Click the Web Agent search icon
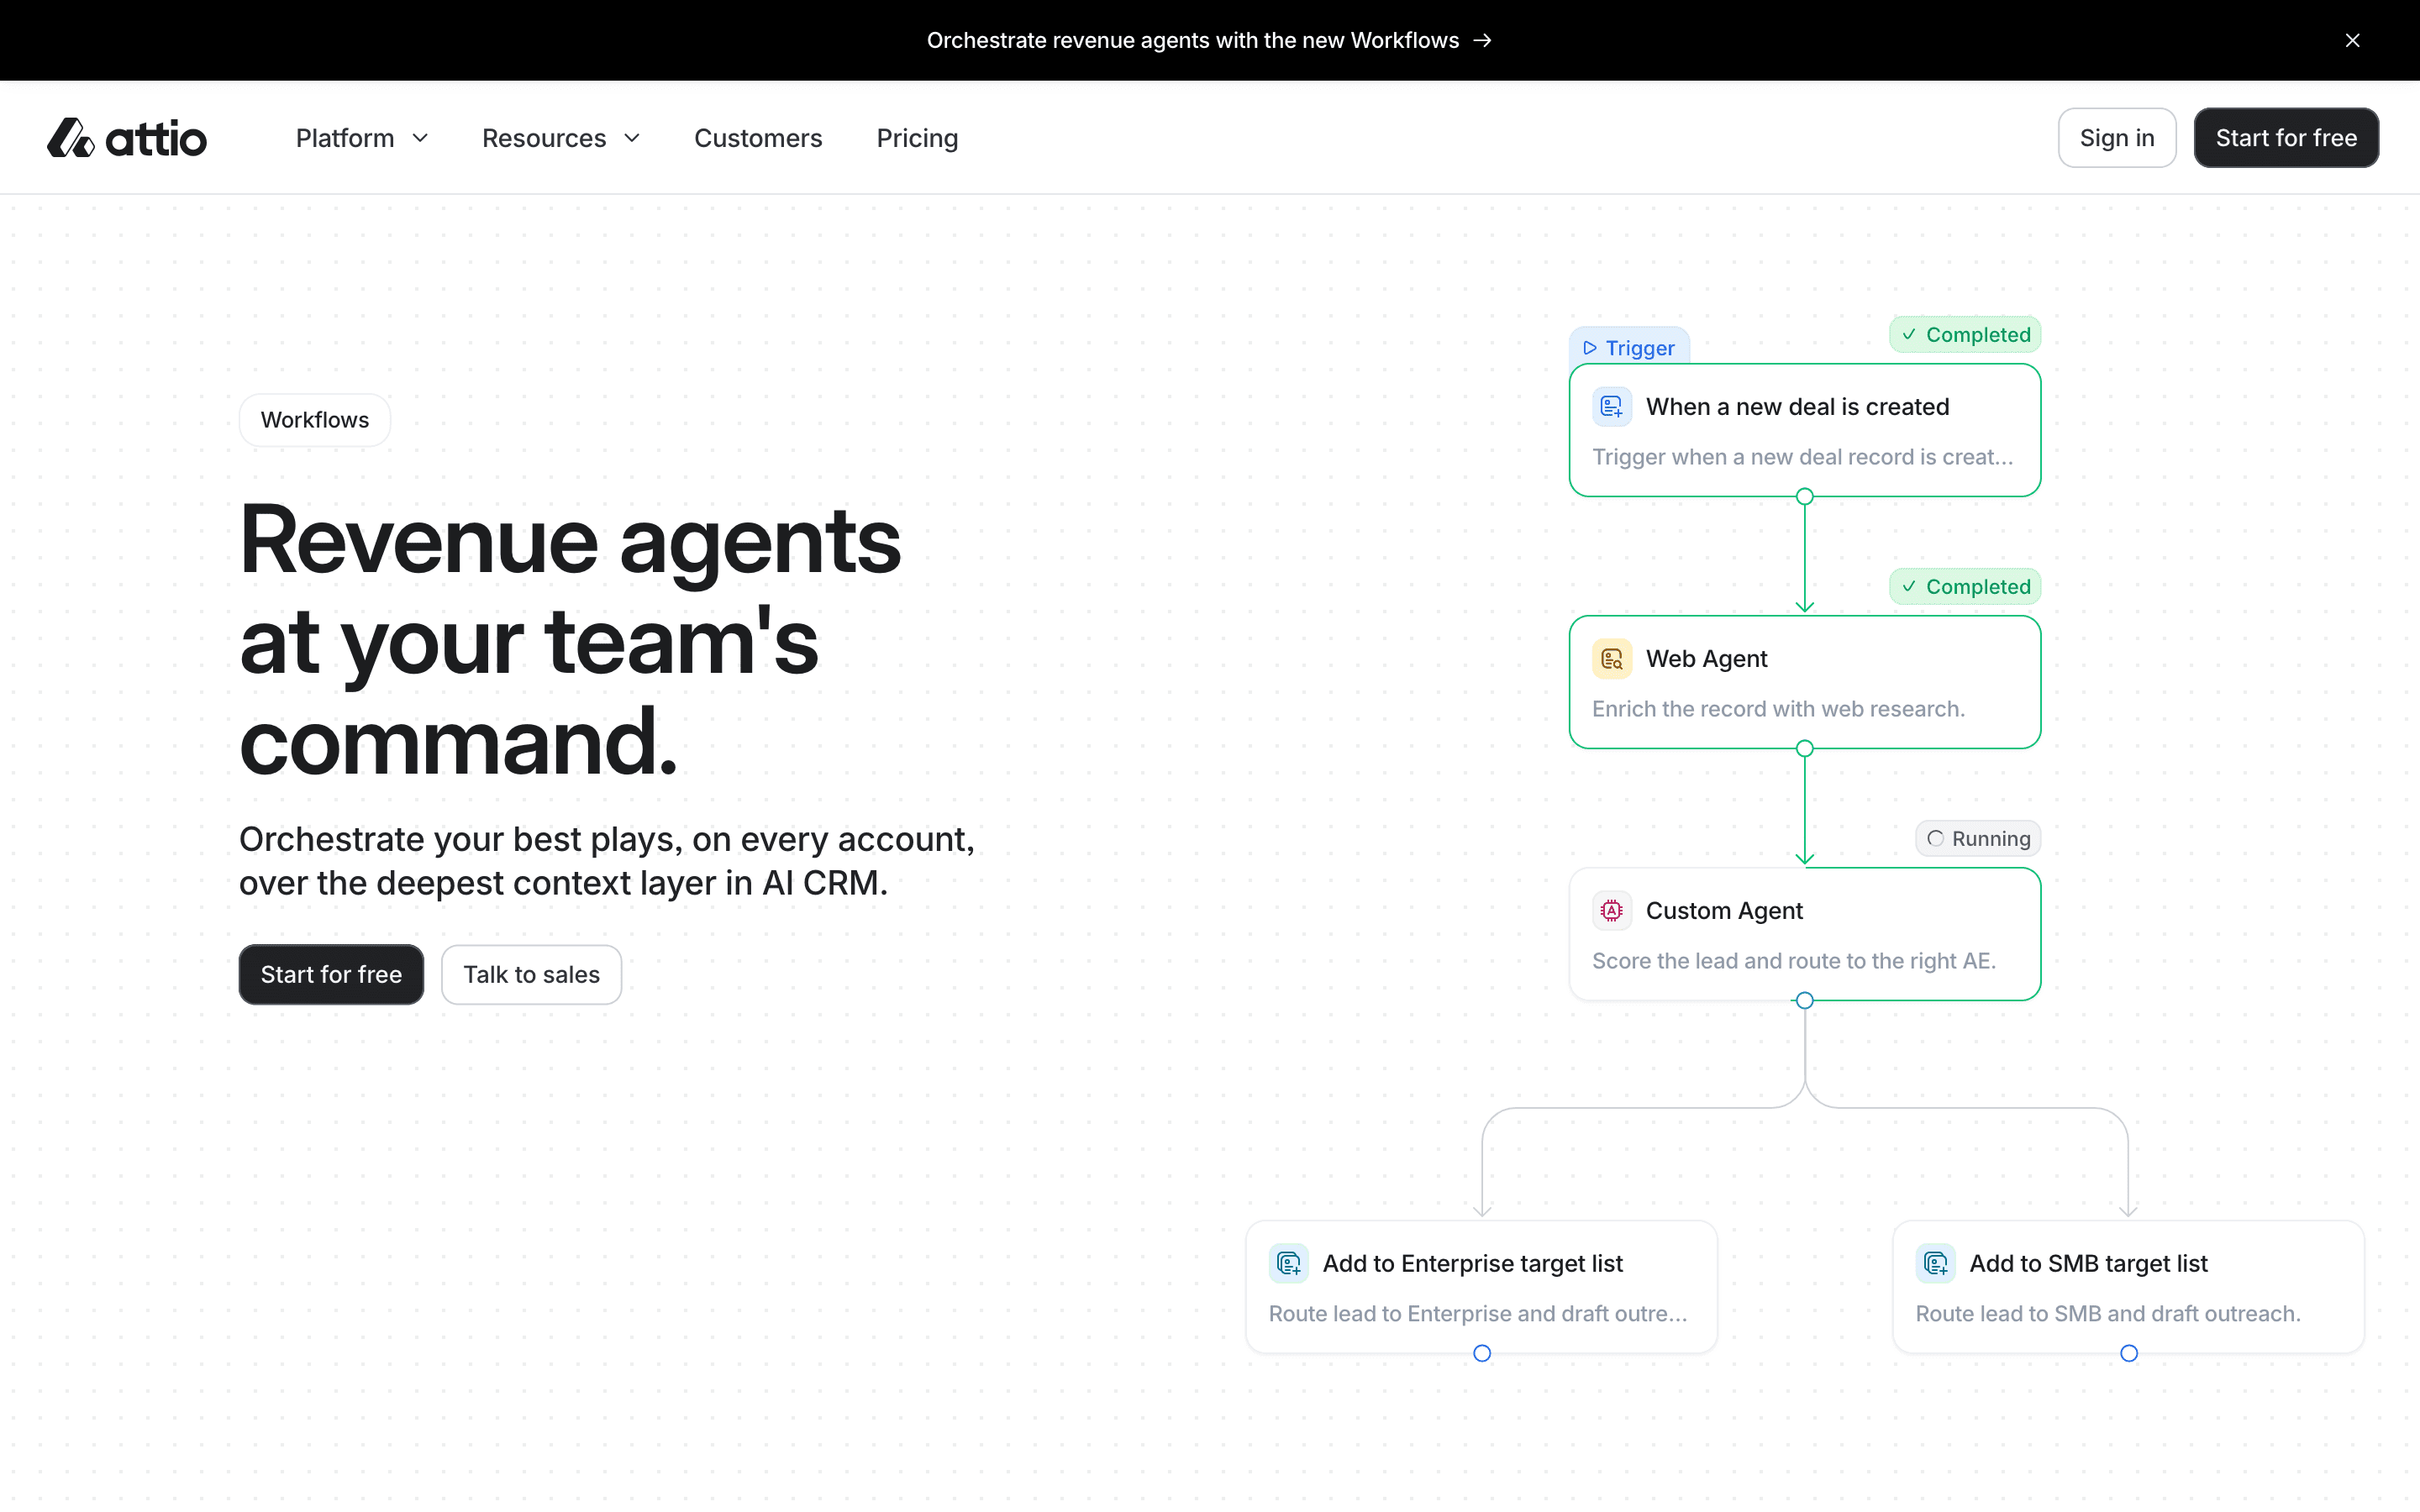This screenshot has width=2420, height=1512. pos(1612,659)
